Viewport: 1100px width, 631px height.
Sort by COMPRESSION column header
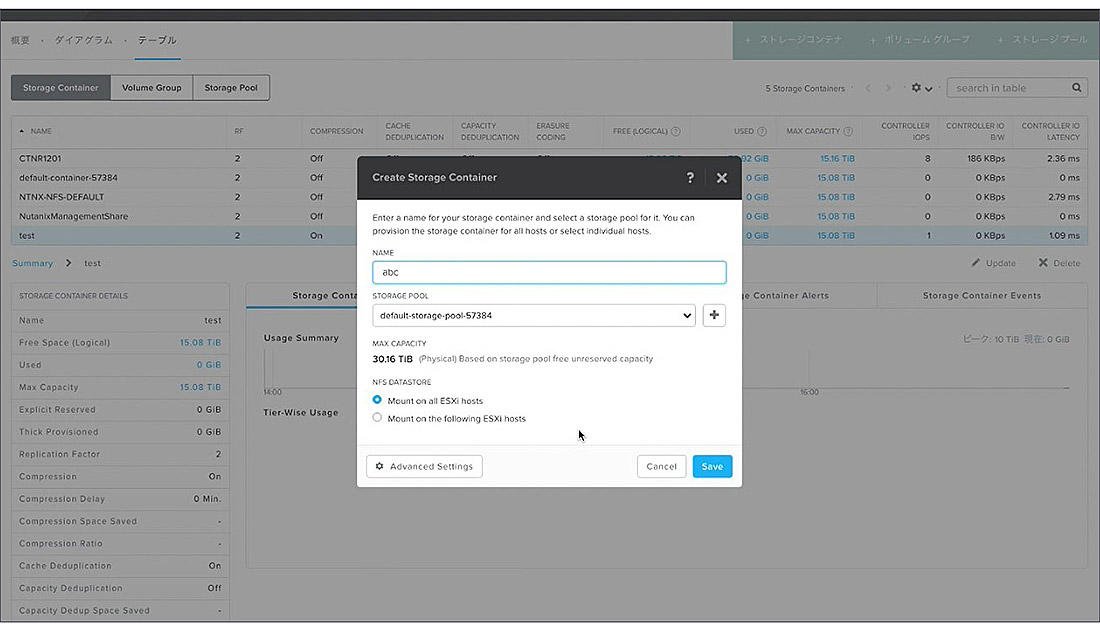click(x=337, y=131)
